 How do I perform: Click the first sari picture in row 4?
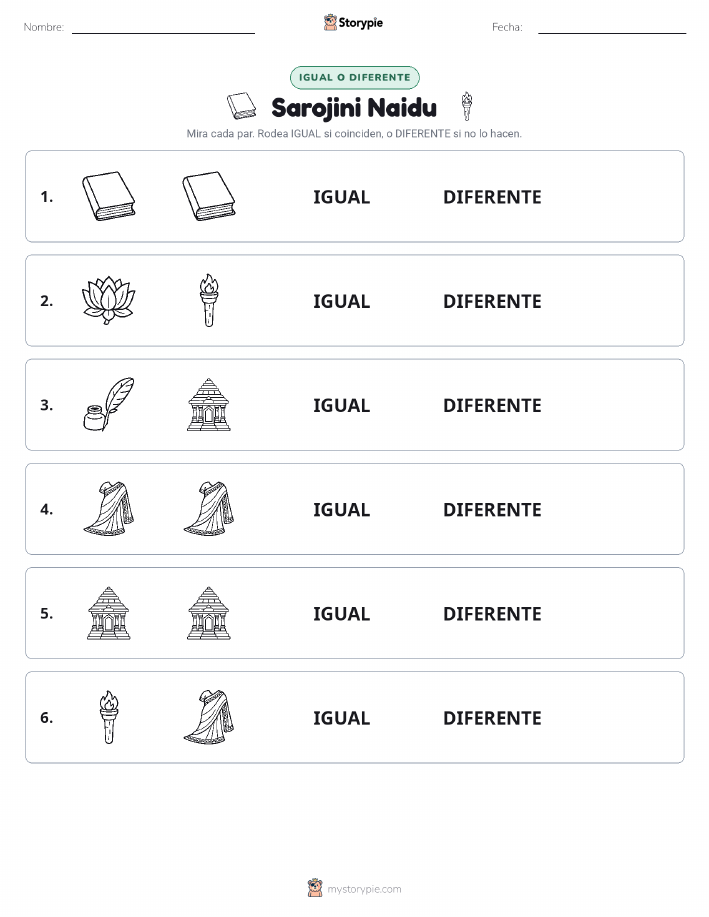(x=108, y=509)
